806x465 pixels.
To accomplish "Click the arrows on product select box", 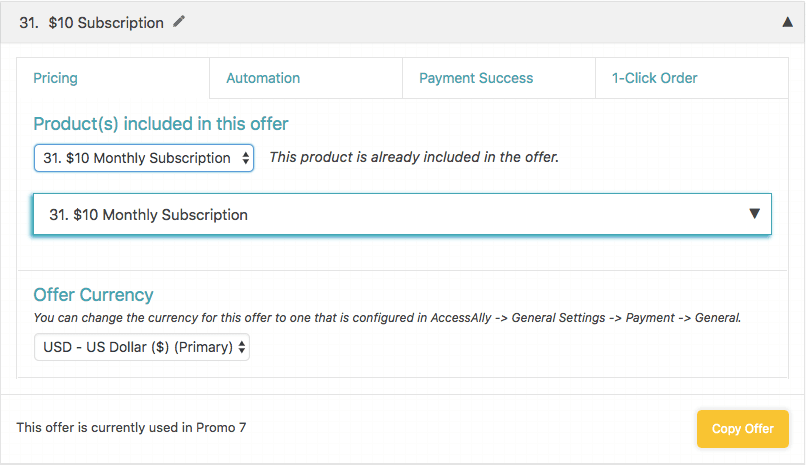I will click(x=246, y=158).
